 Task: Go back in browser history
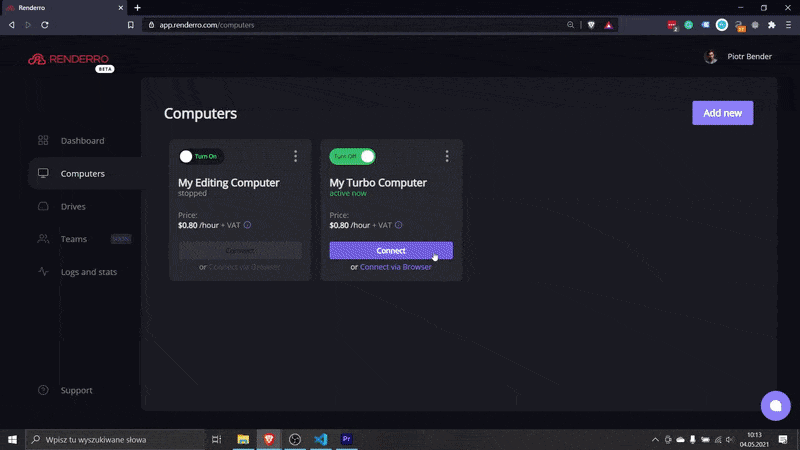tap(11, 24)
